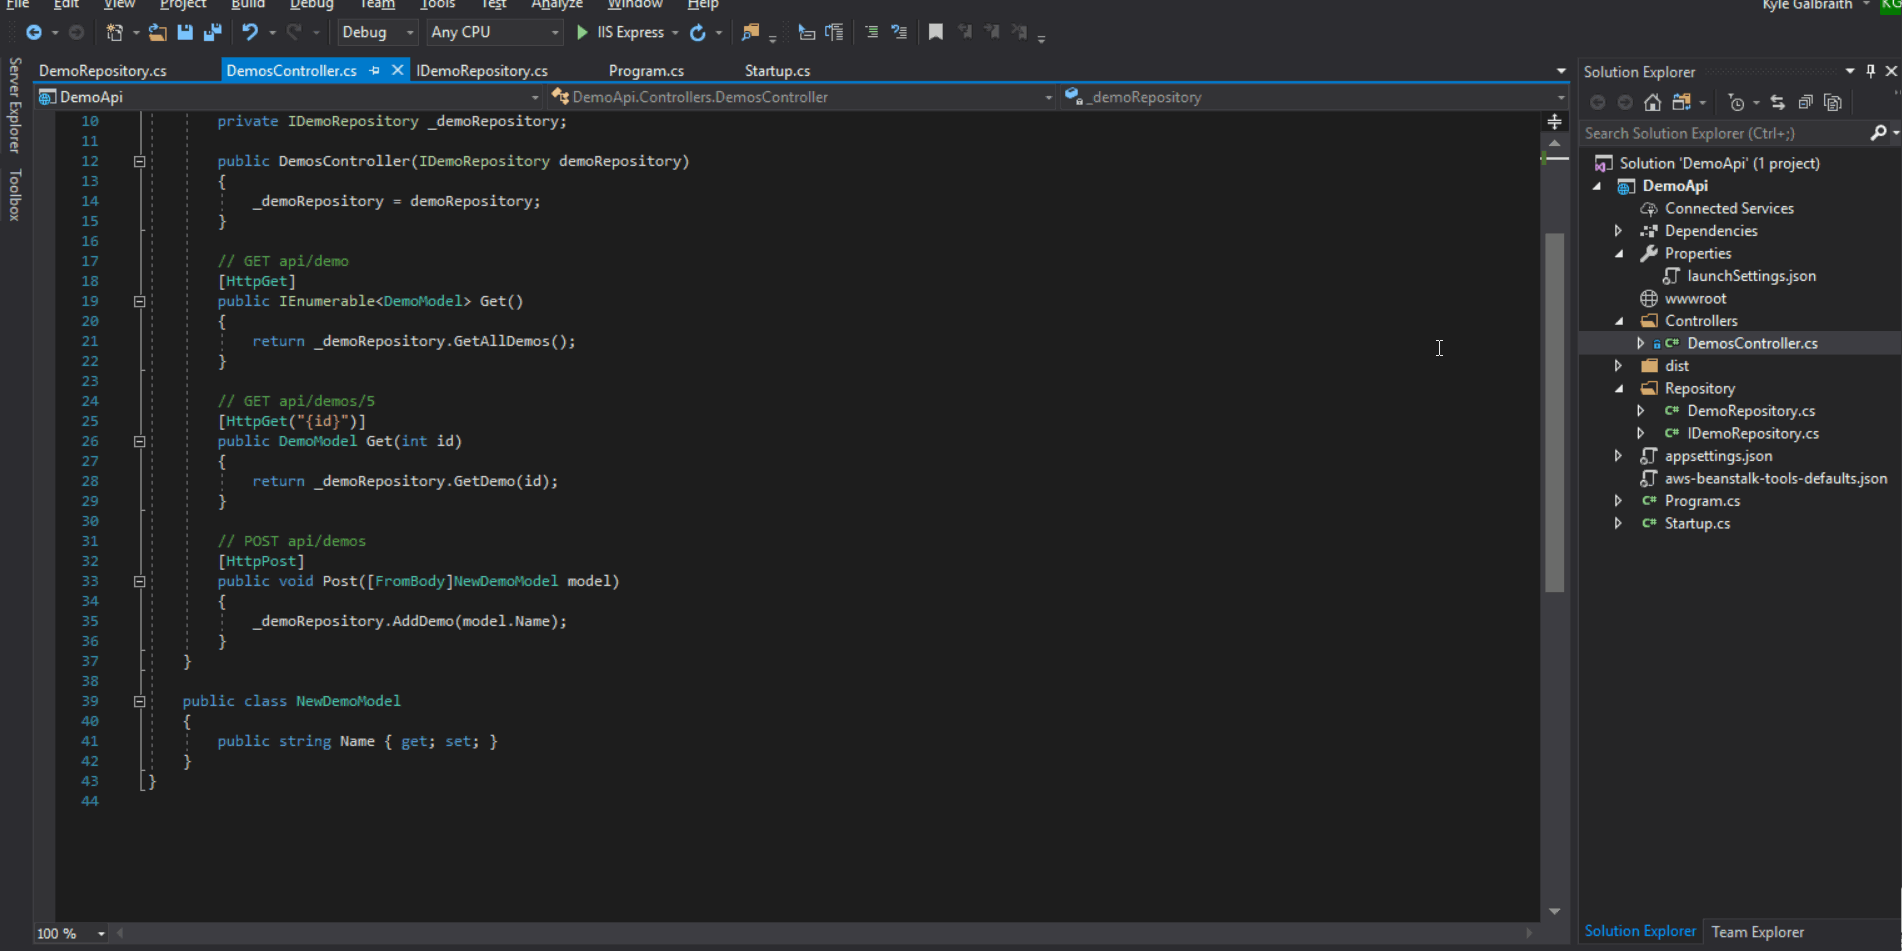The height and width of the screenshot is (951, 1902).
Task: Collapse all items in Solution Explorer
Action: [x=1806, y=101]
